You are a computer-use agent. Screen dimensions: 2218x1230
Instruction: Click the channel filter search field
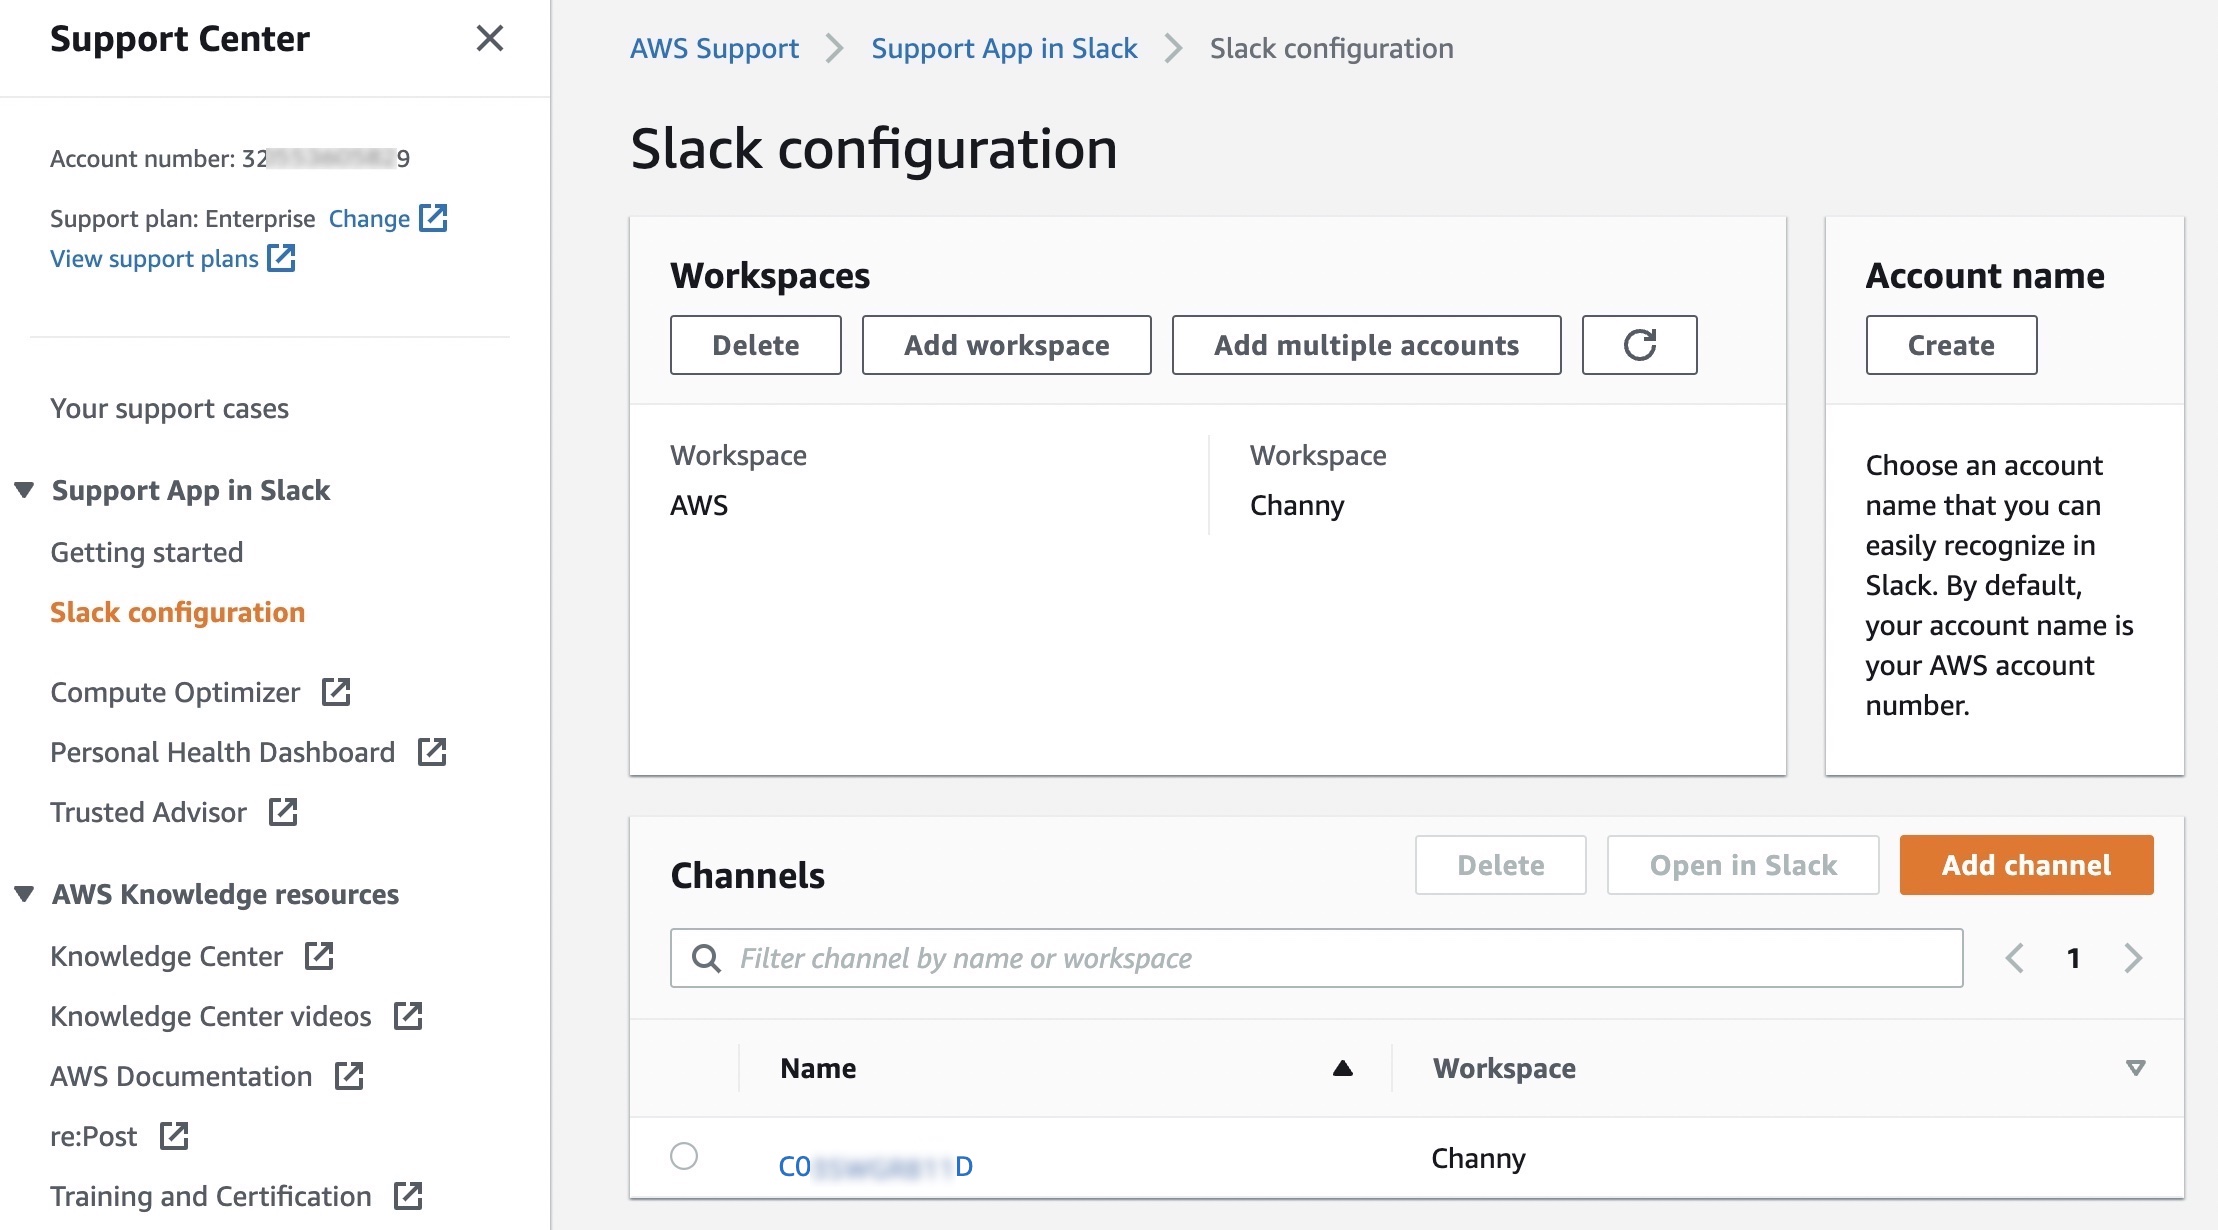click(1340, 958)
